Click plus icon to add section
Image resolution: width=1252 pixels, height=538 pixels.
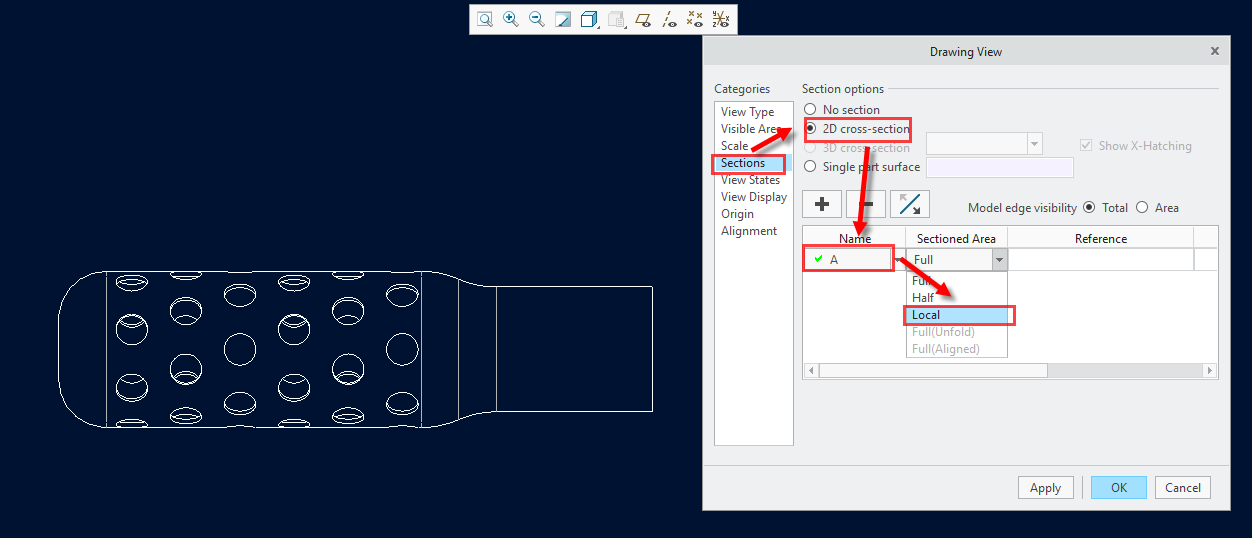pyautogui.click(x=822, y=204)
